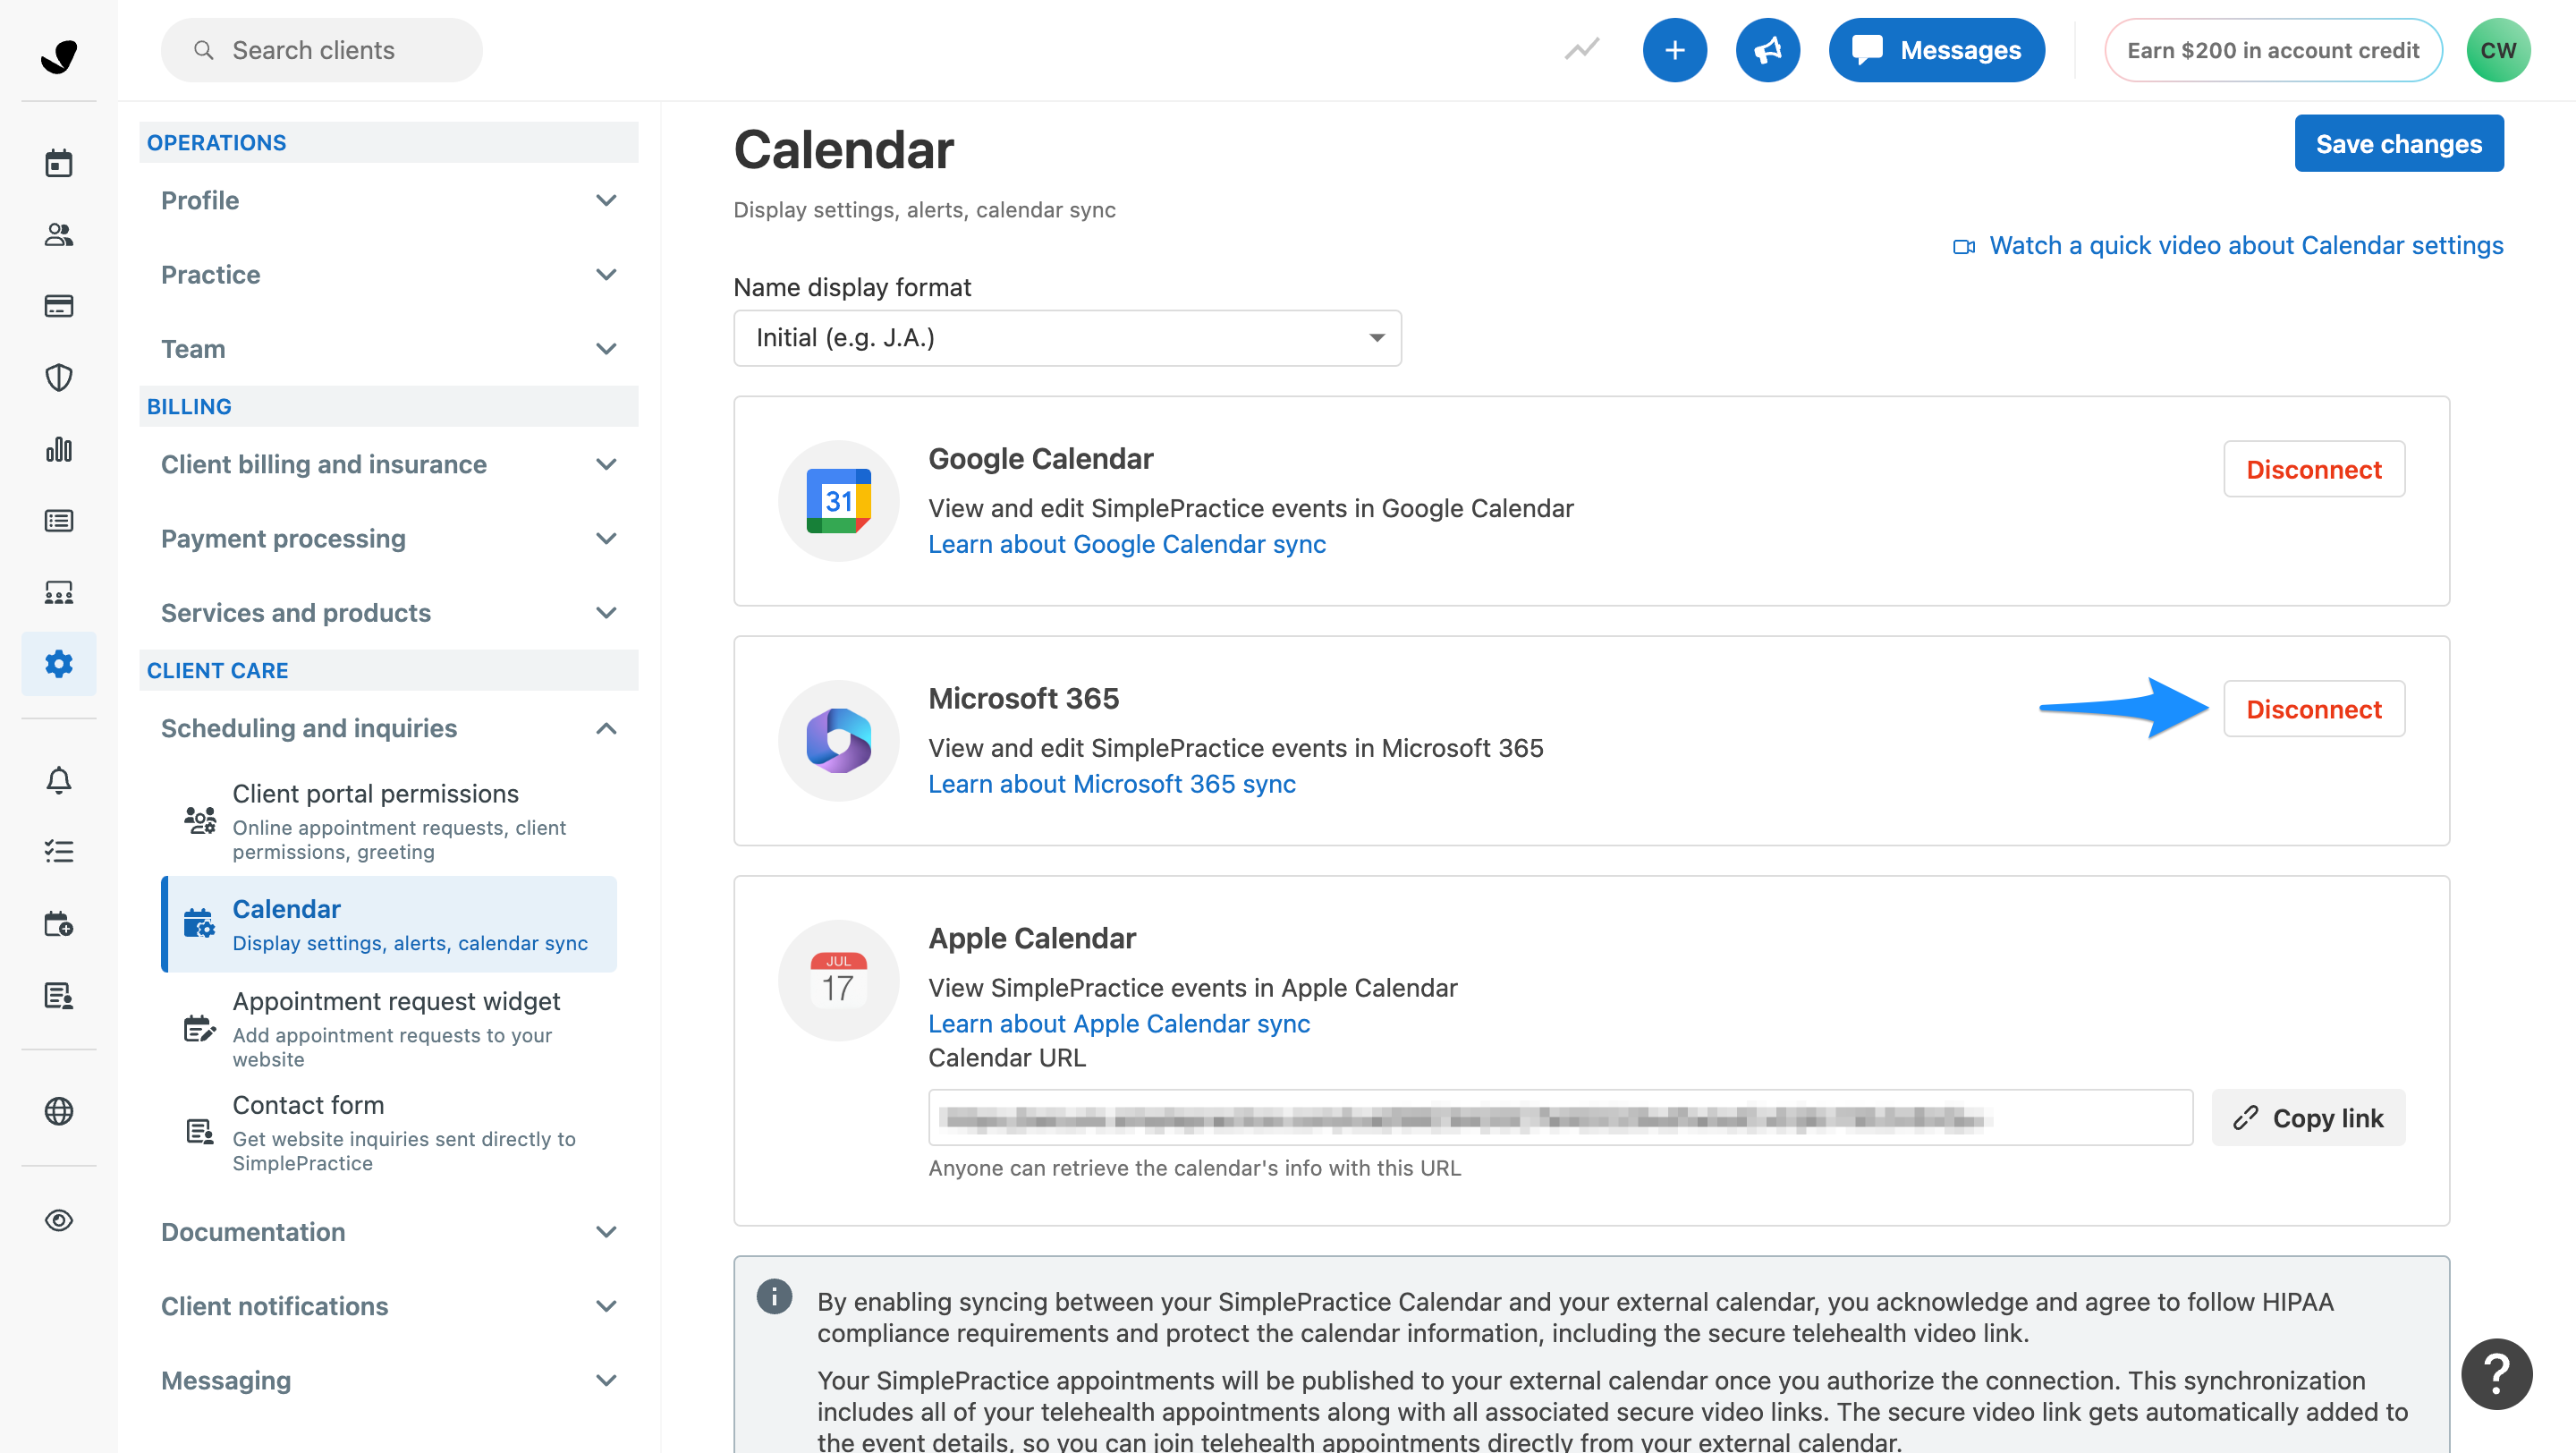Open the calendar icon in left rail
The height and width of the screenshot is (1453, 2576).
59,163
